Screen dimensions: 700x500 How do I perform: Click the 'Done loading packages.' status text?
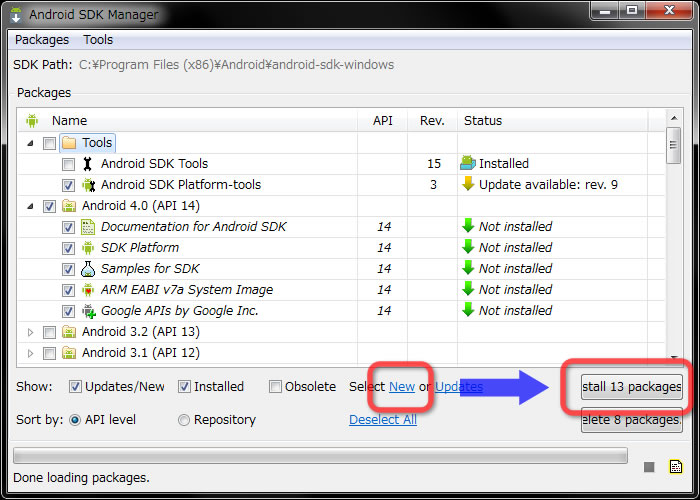tap(81, 478)
